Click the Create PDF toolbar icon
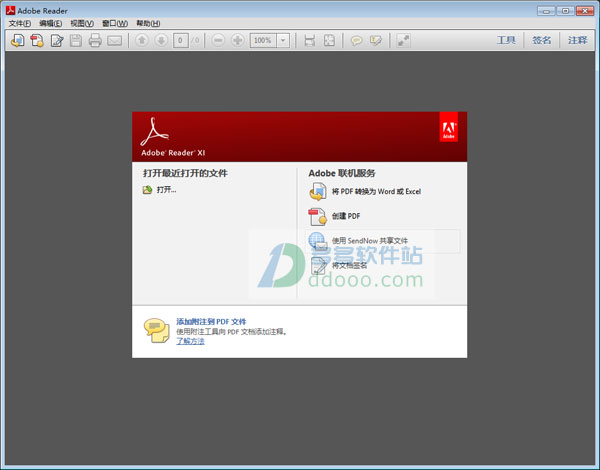 [37, 40]
